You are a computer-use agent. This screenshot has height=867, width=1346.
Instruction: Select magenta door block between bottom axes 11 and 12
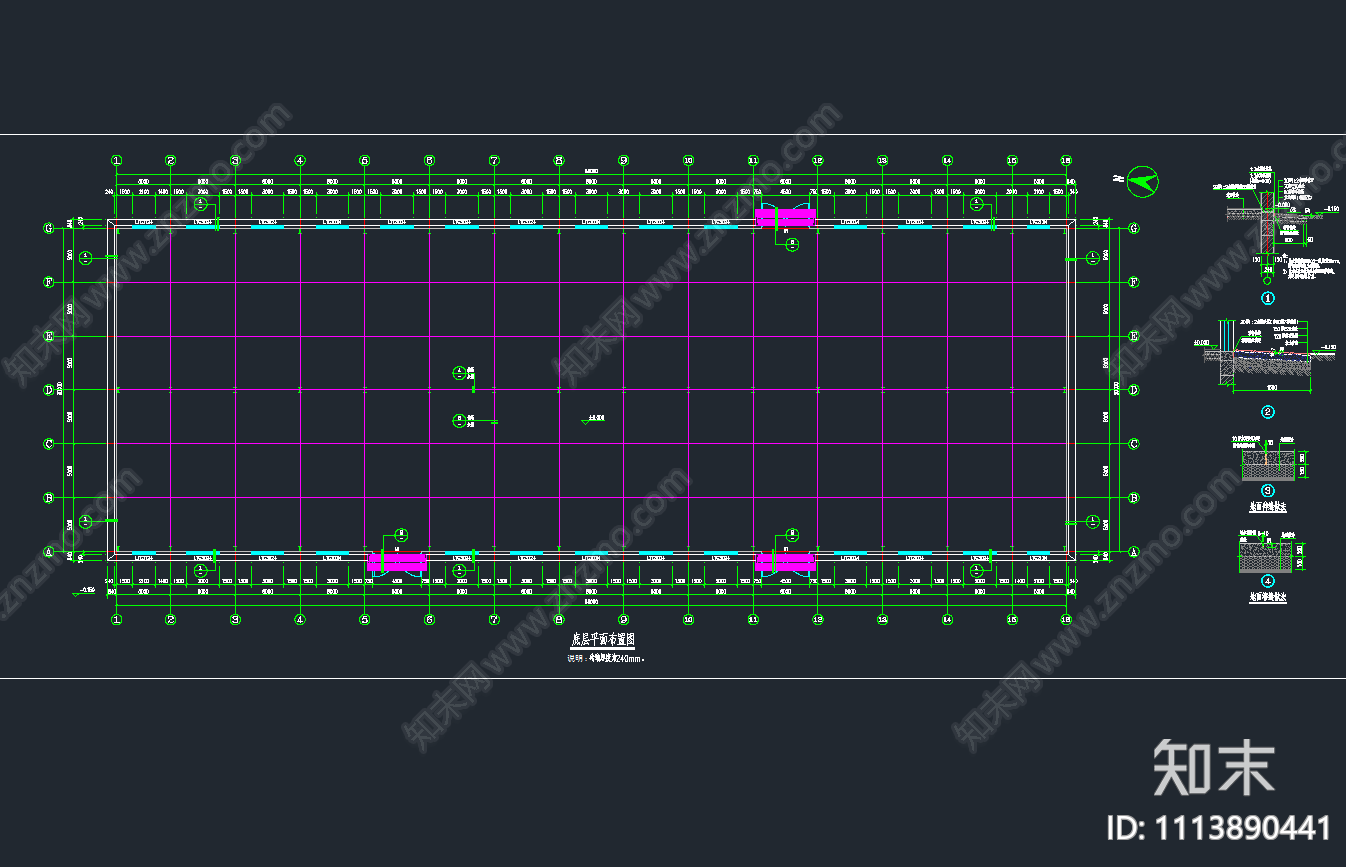(785, 562)
